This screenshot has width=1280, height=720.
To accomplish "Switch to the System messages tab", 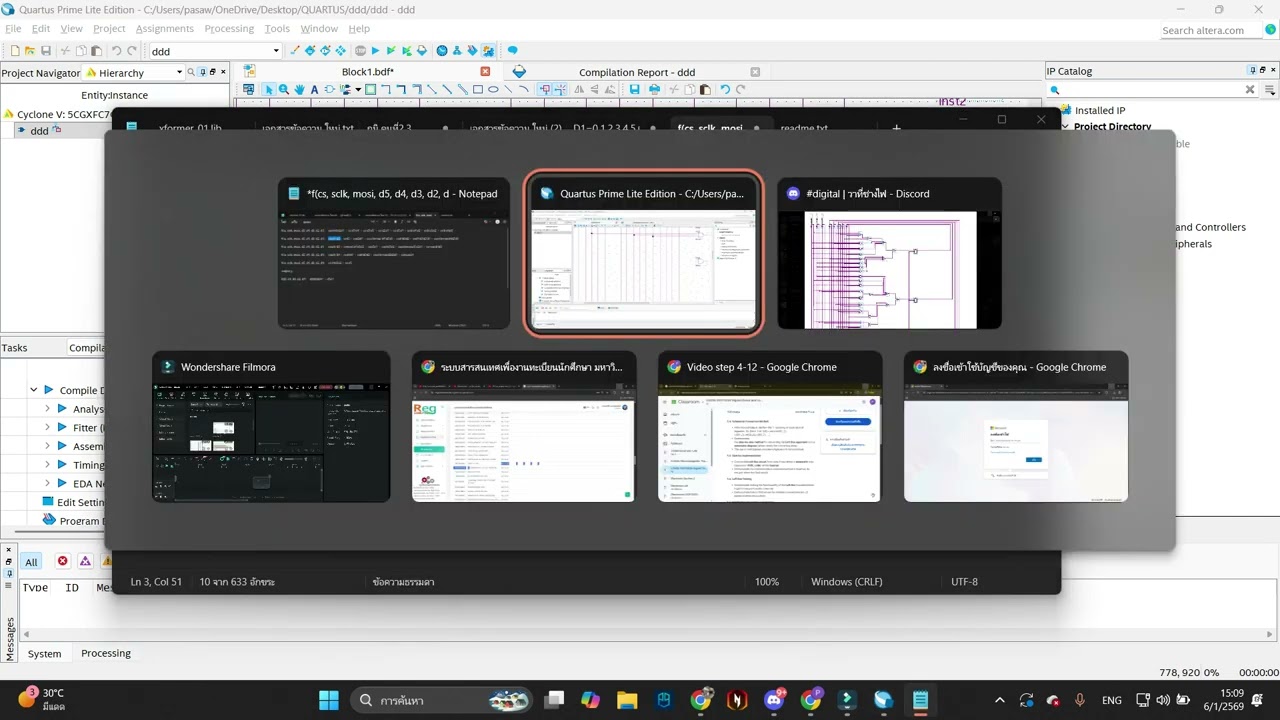I will (x=44, y=653).
